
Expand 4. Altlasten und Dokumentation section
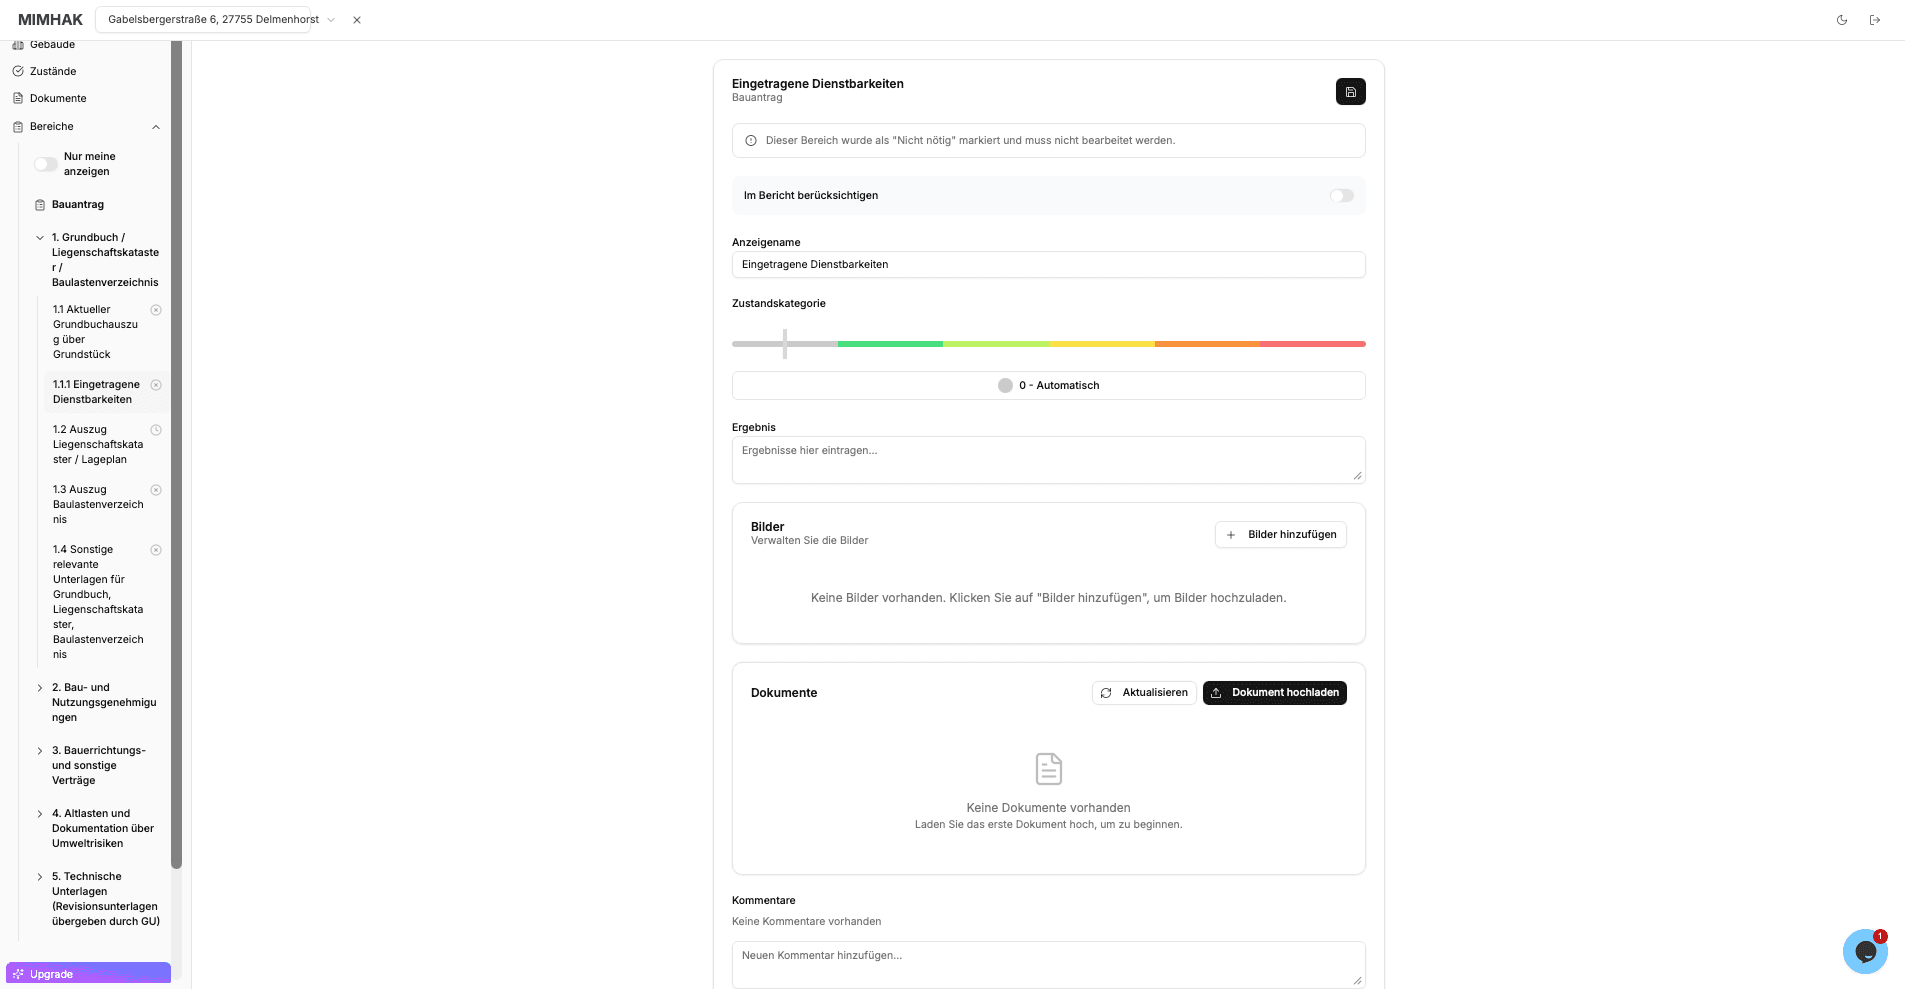tap(40, 814)
